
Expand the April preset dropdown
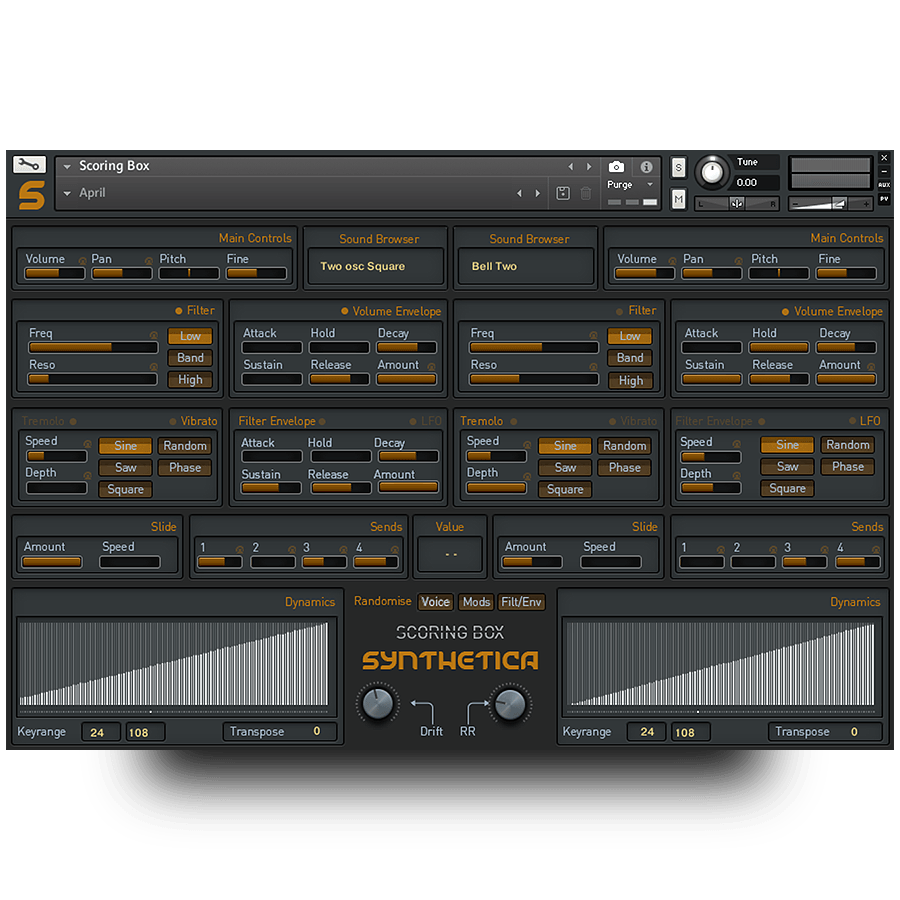[67, 193]
